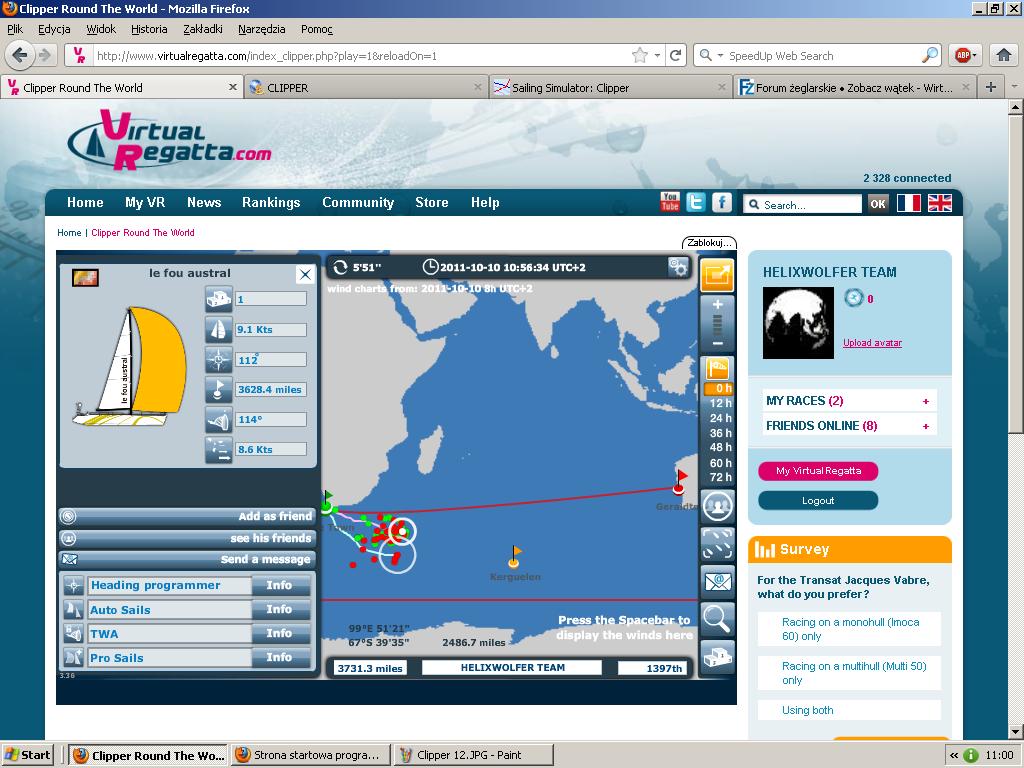Image resolution: width=1024 pixels, height=768 pixels.
Task: Open the podium rankings icon
Action: coord(717,657)
